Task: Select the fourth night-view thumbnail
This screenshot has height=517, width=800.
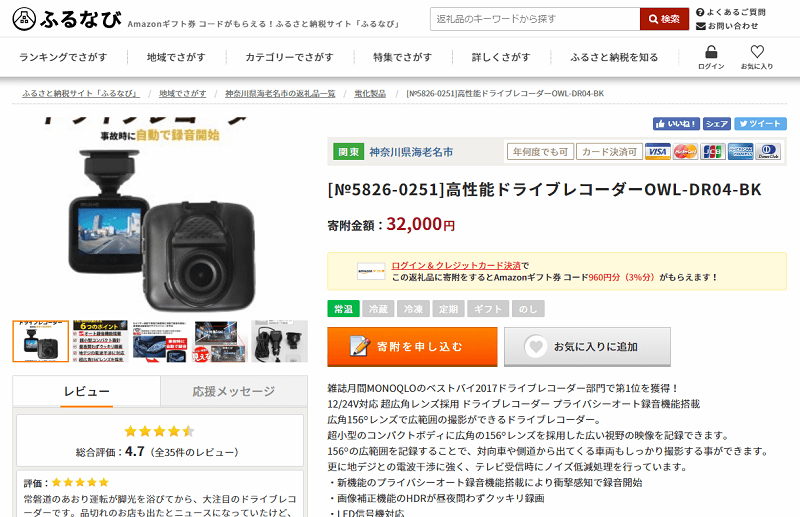Action: [x=219, y=341]
